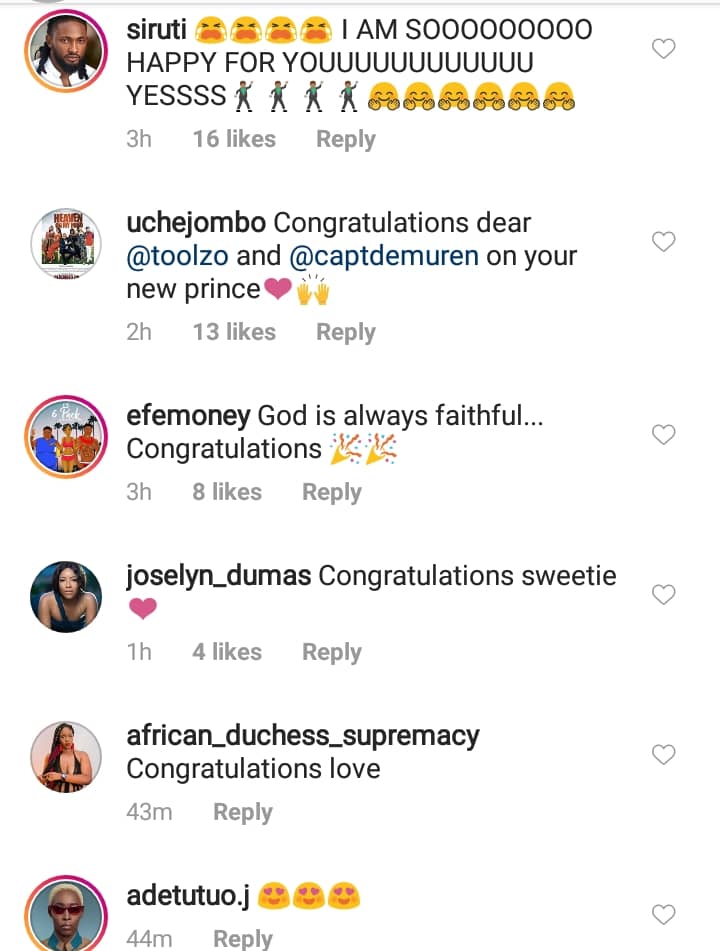Open joselyn_dumas's avatar
Viewport: 720px width, 951px height.
pos(66,596)
